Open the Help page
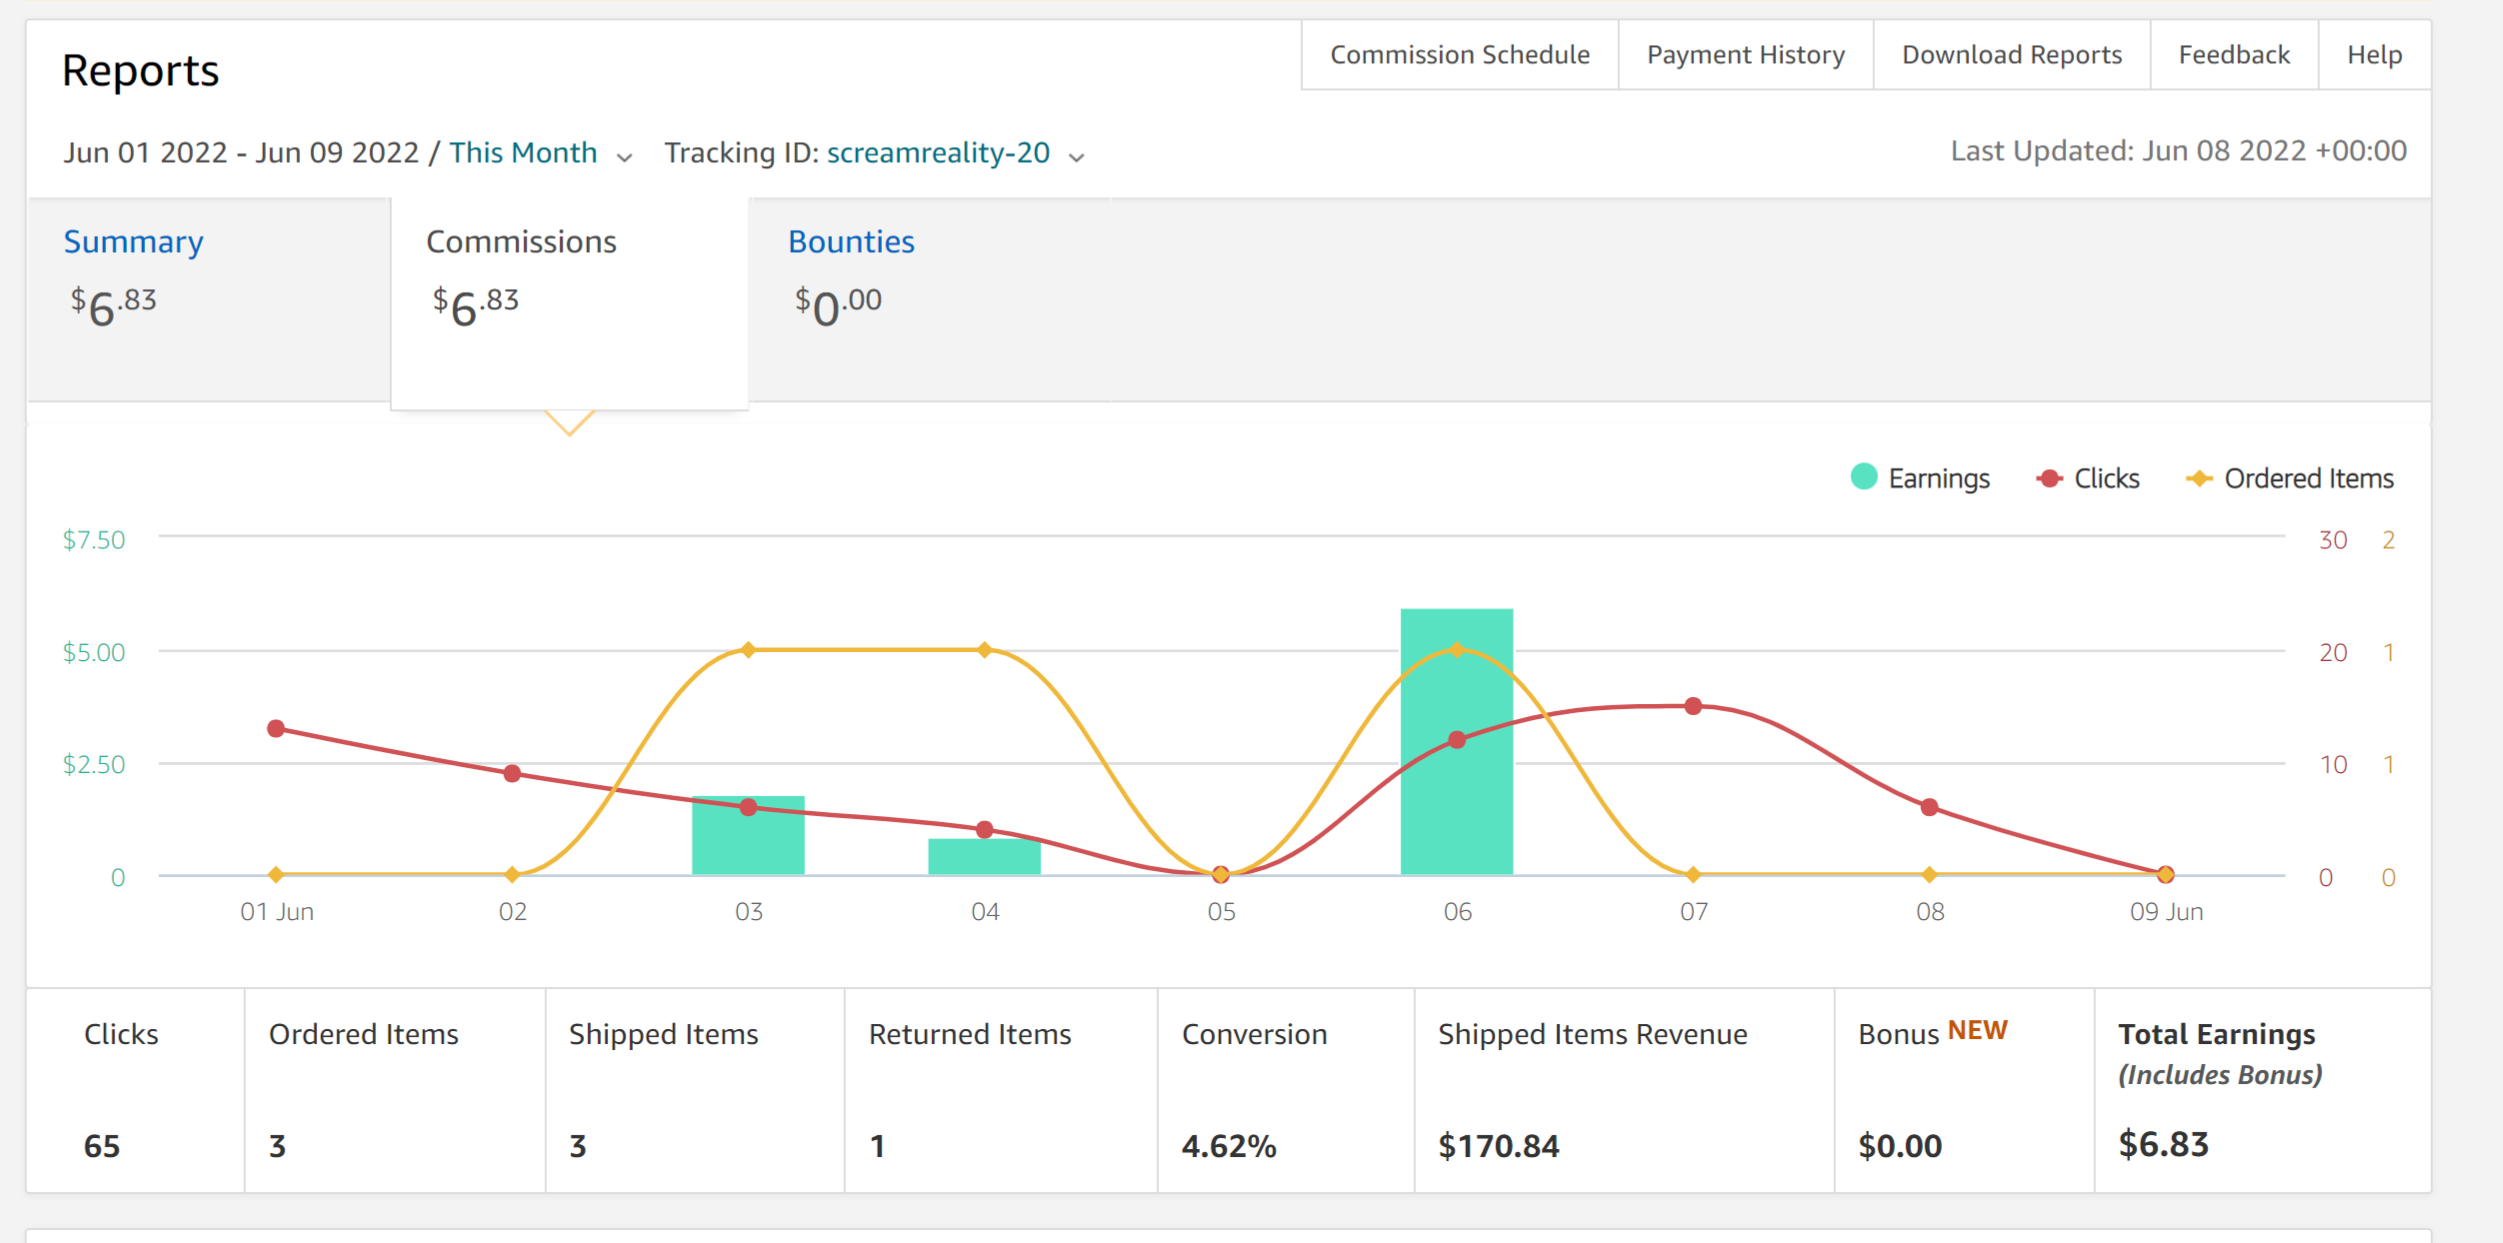Image resolution: width=2503 pixels, height=1243 pixels. pos(2374,55)
